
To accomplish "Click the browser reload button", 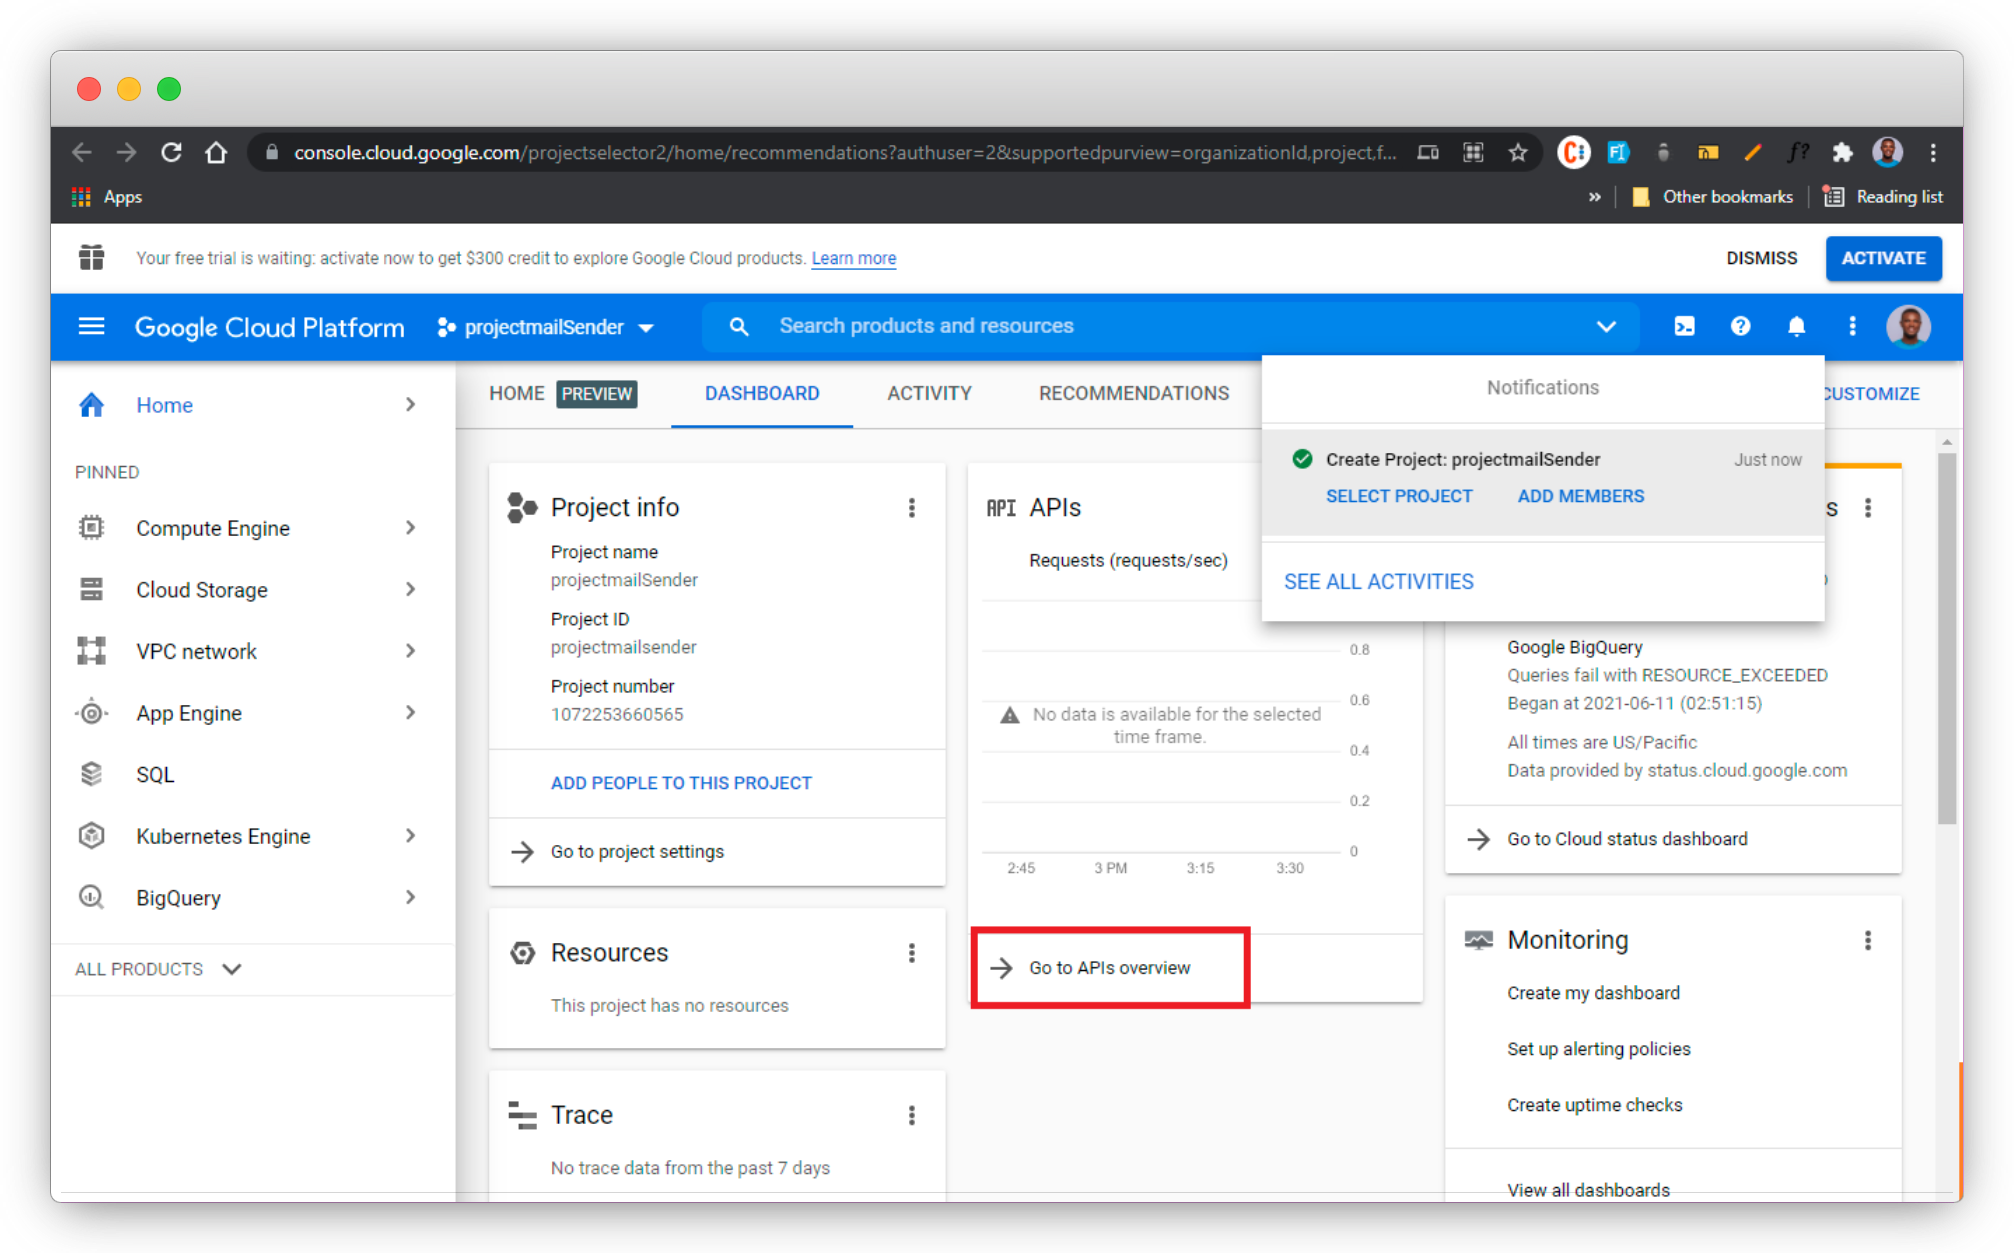I will (x=172, y=153).
